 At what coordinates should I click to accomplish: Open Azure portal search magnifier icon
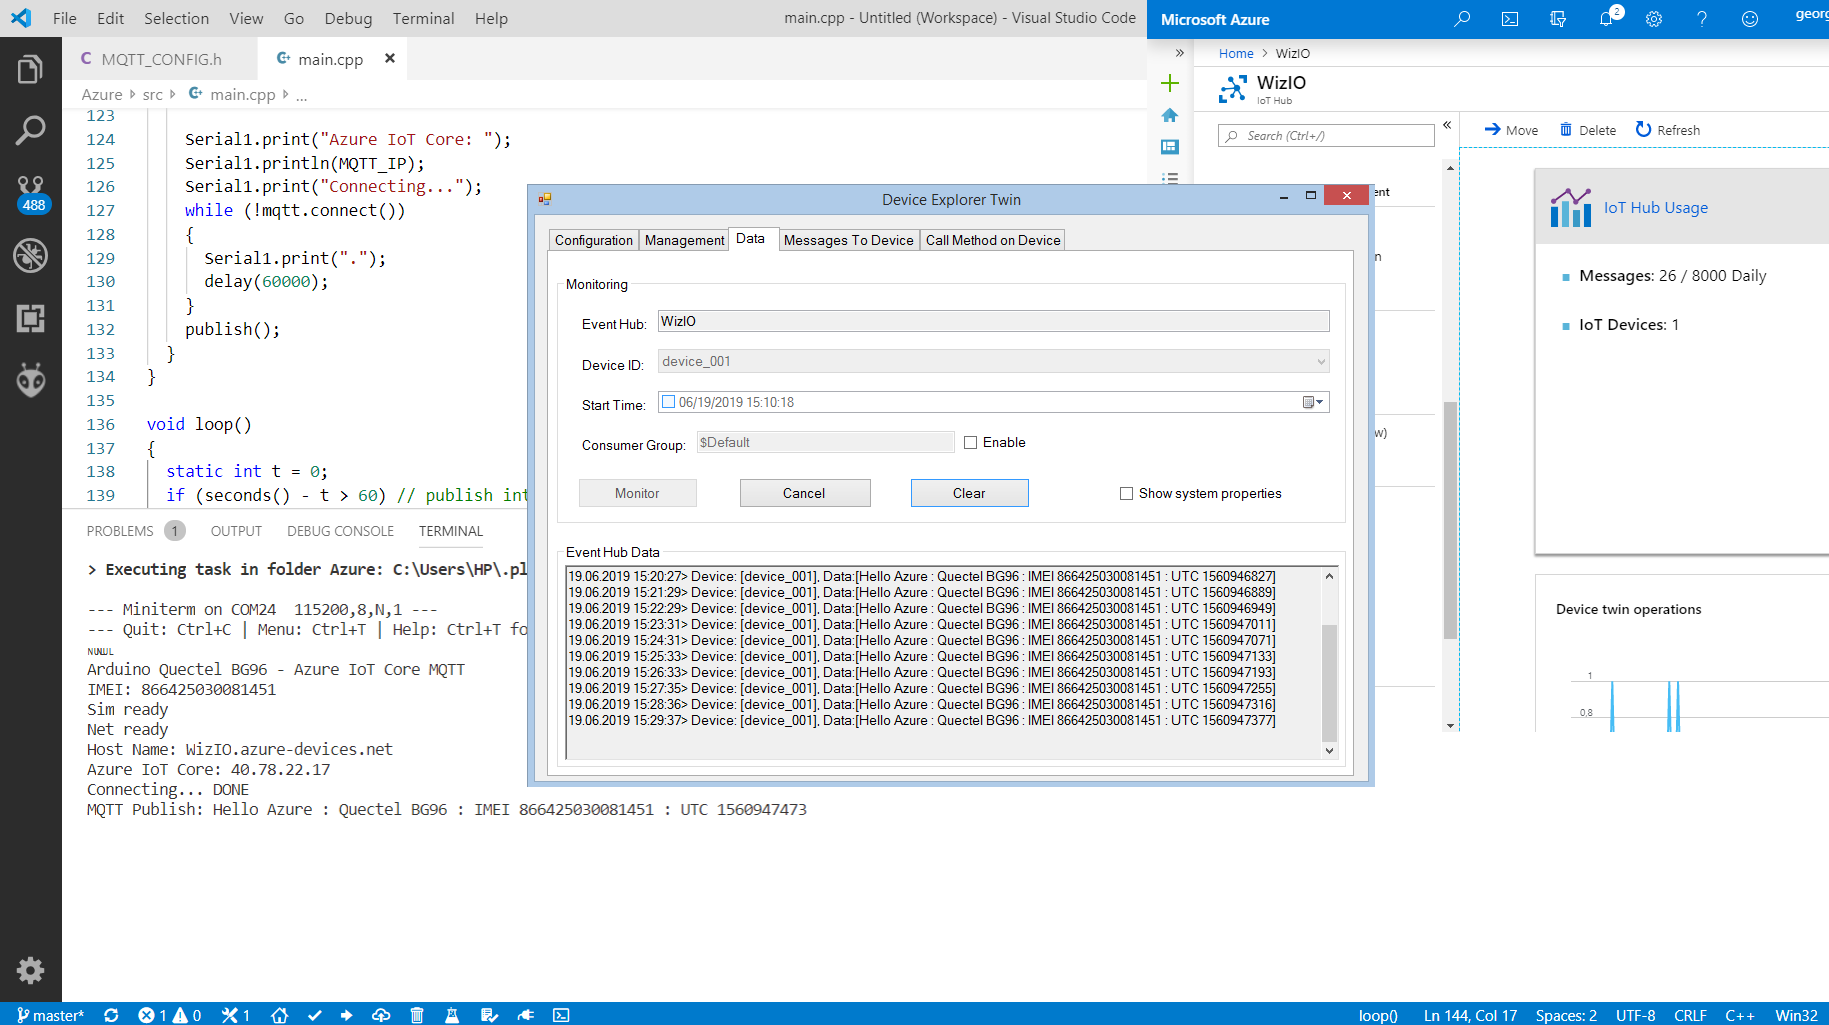[1462, 19]
